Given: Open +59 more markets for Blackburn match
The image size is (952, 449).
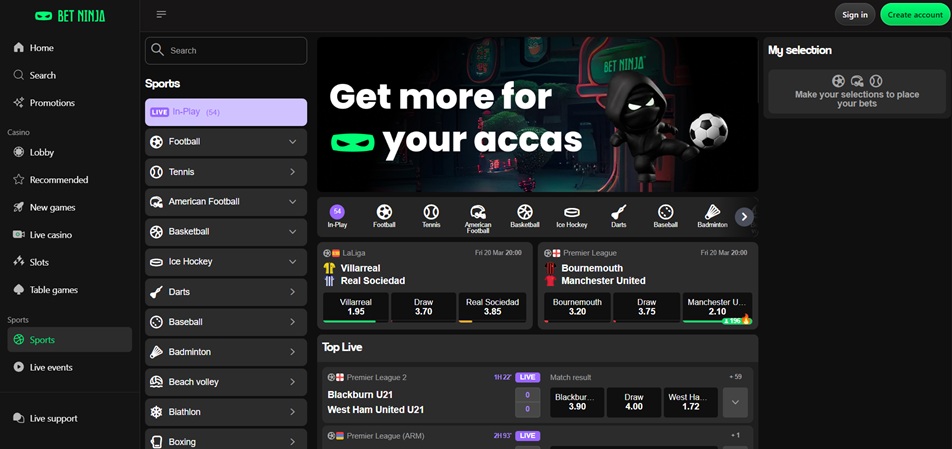Looking at the screenshot, I should (x=736, y=377).
